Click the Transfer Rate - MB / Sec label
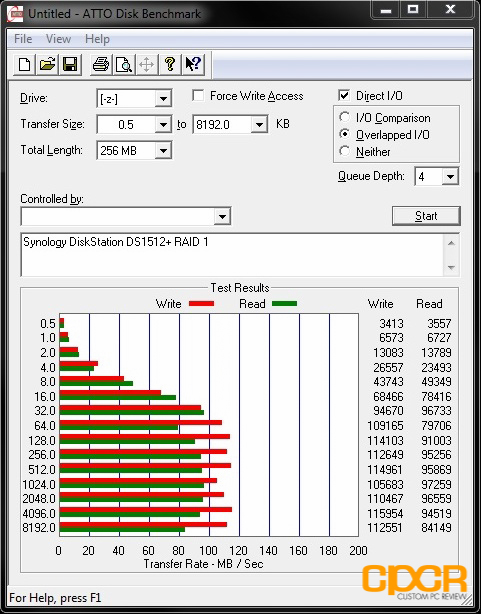 (x=203, y=564)
